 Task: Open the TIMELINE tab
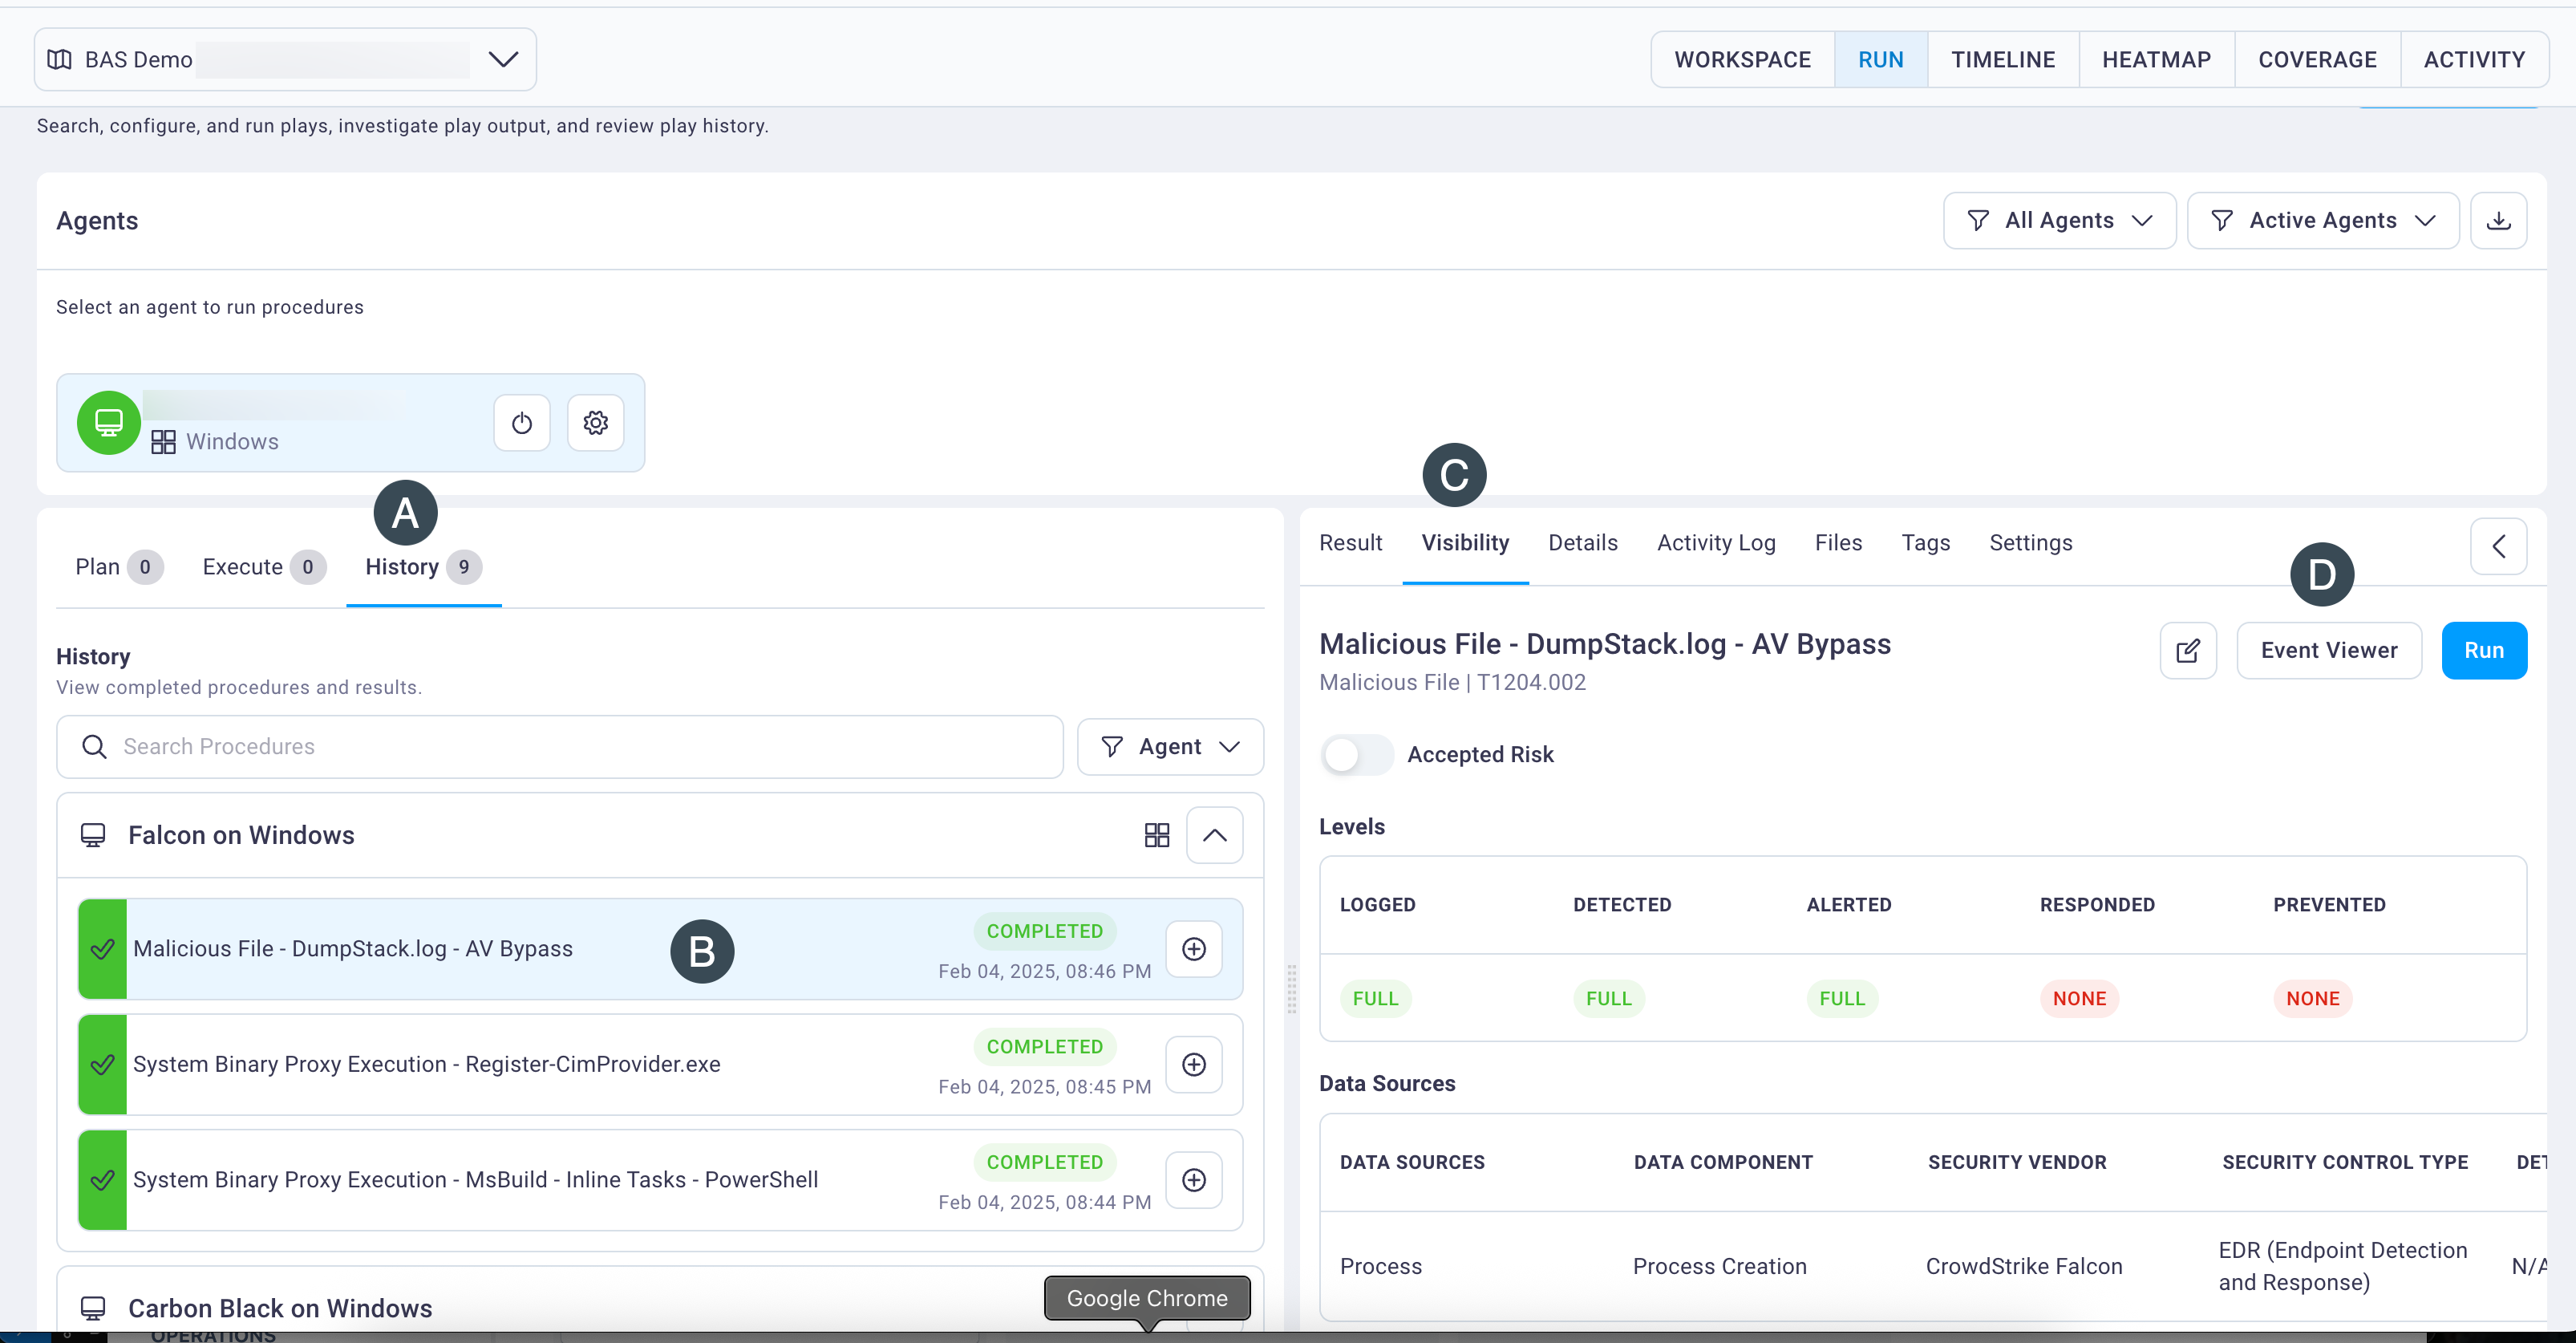click(x=2003, y=60)
